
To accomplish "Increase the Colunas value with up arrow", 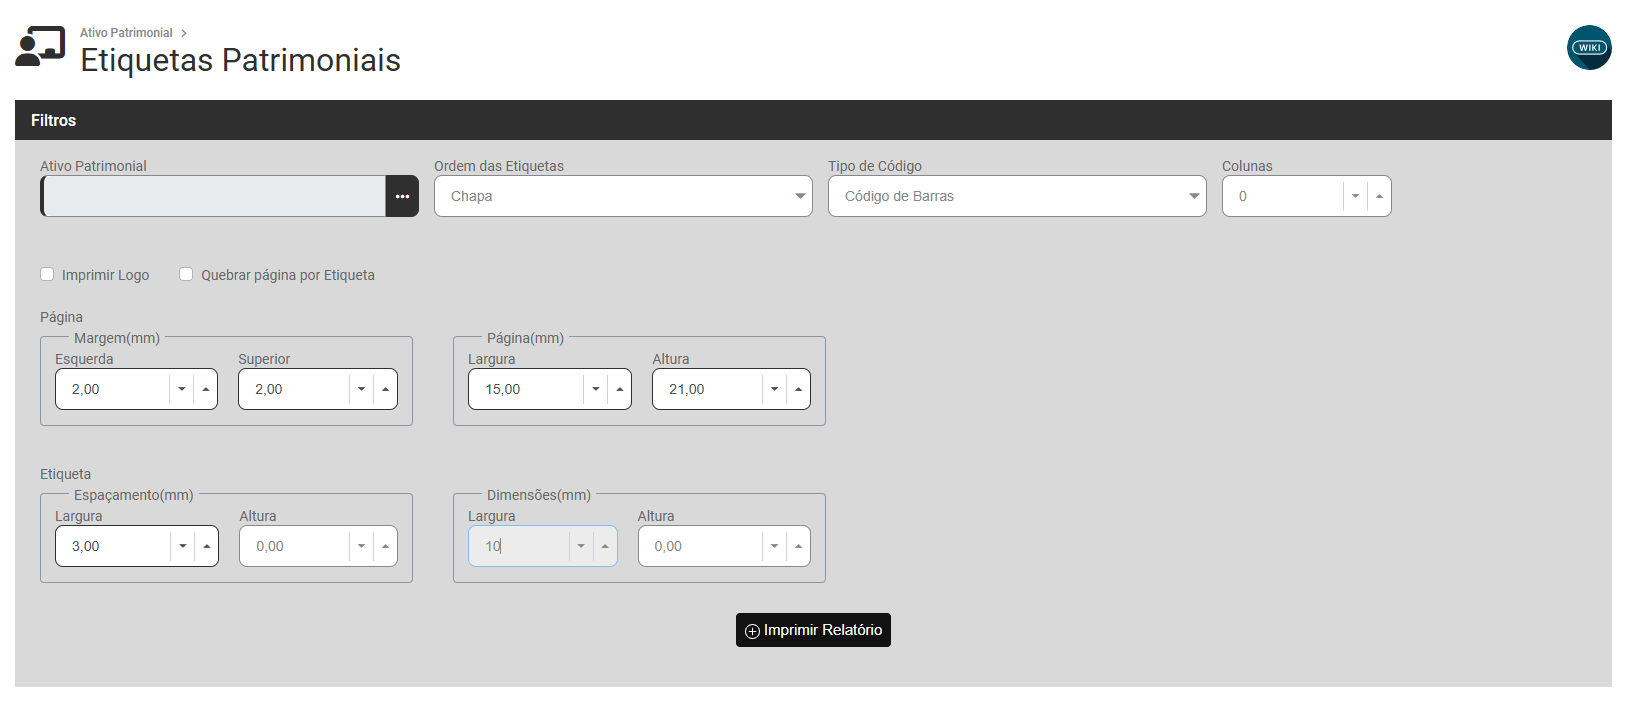I will [1379, 197].
